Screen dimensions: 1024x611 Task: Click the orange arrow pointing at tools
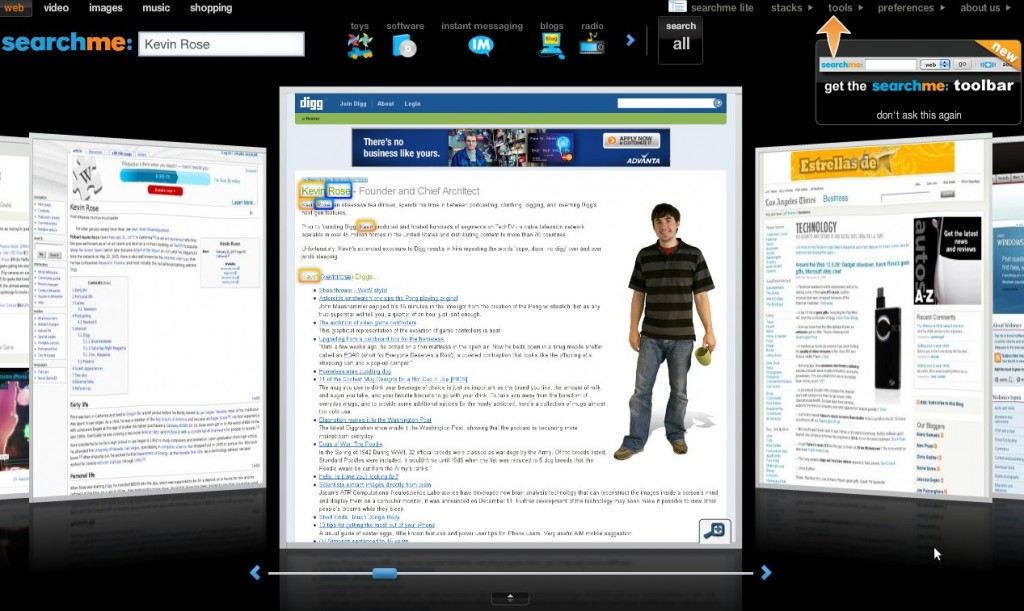click(833, 36)
